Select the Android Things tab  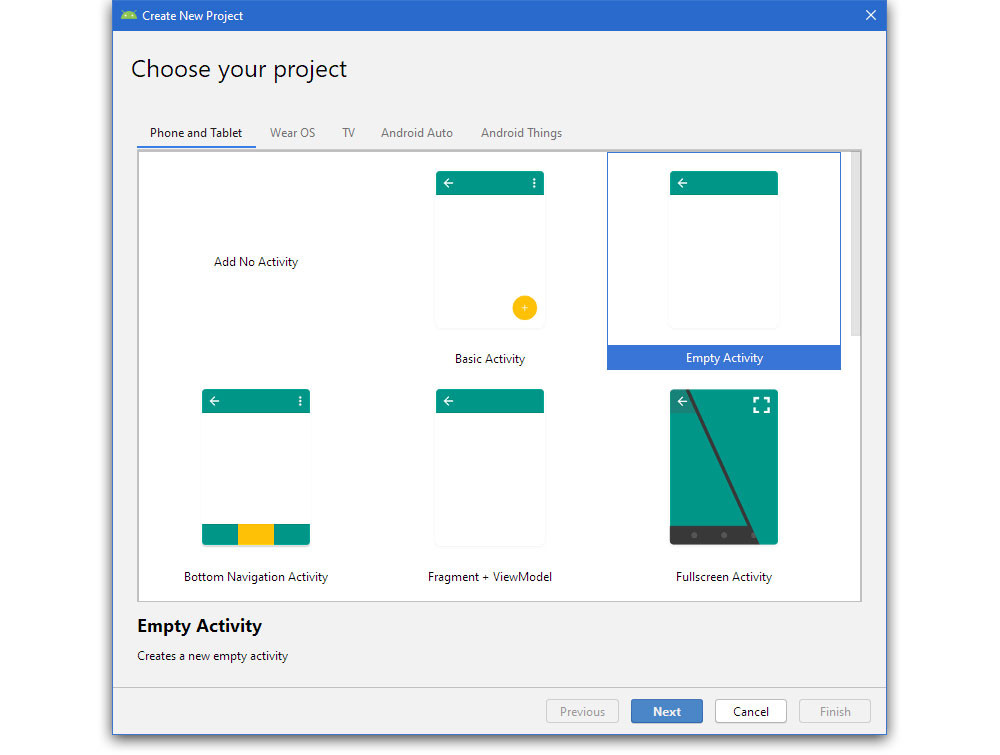[521, 132]
